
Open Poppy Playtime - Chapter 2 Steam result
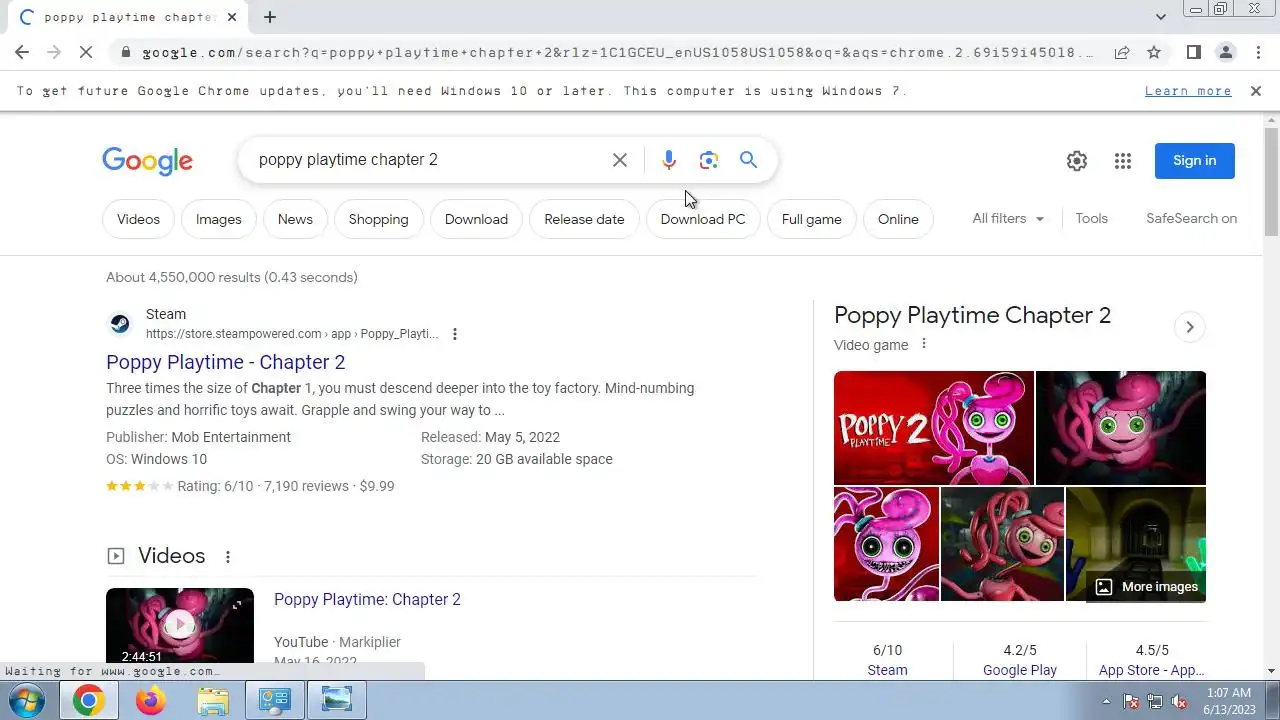[x=226, y=362]
